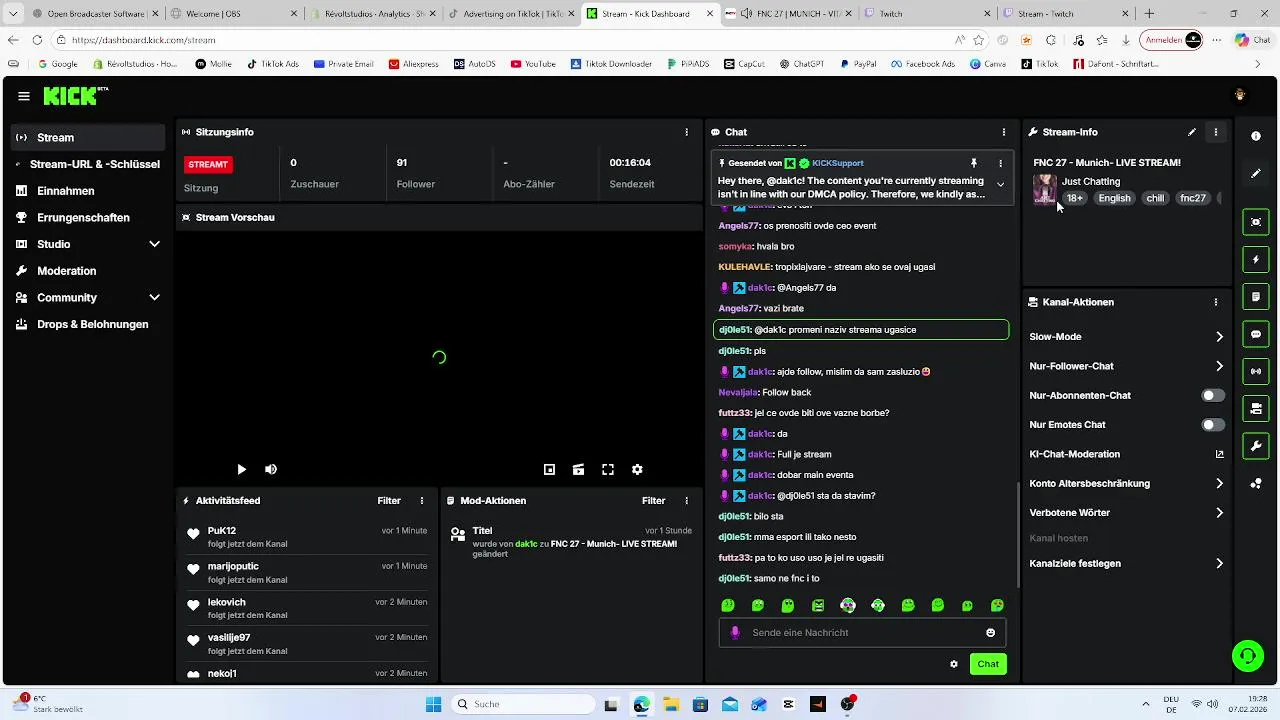Open the Stream-Info three-dot menu
This screenshot has height=720, width=1280.
point(1216,132)
